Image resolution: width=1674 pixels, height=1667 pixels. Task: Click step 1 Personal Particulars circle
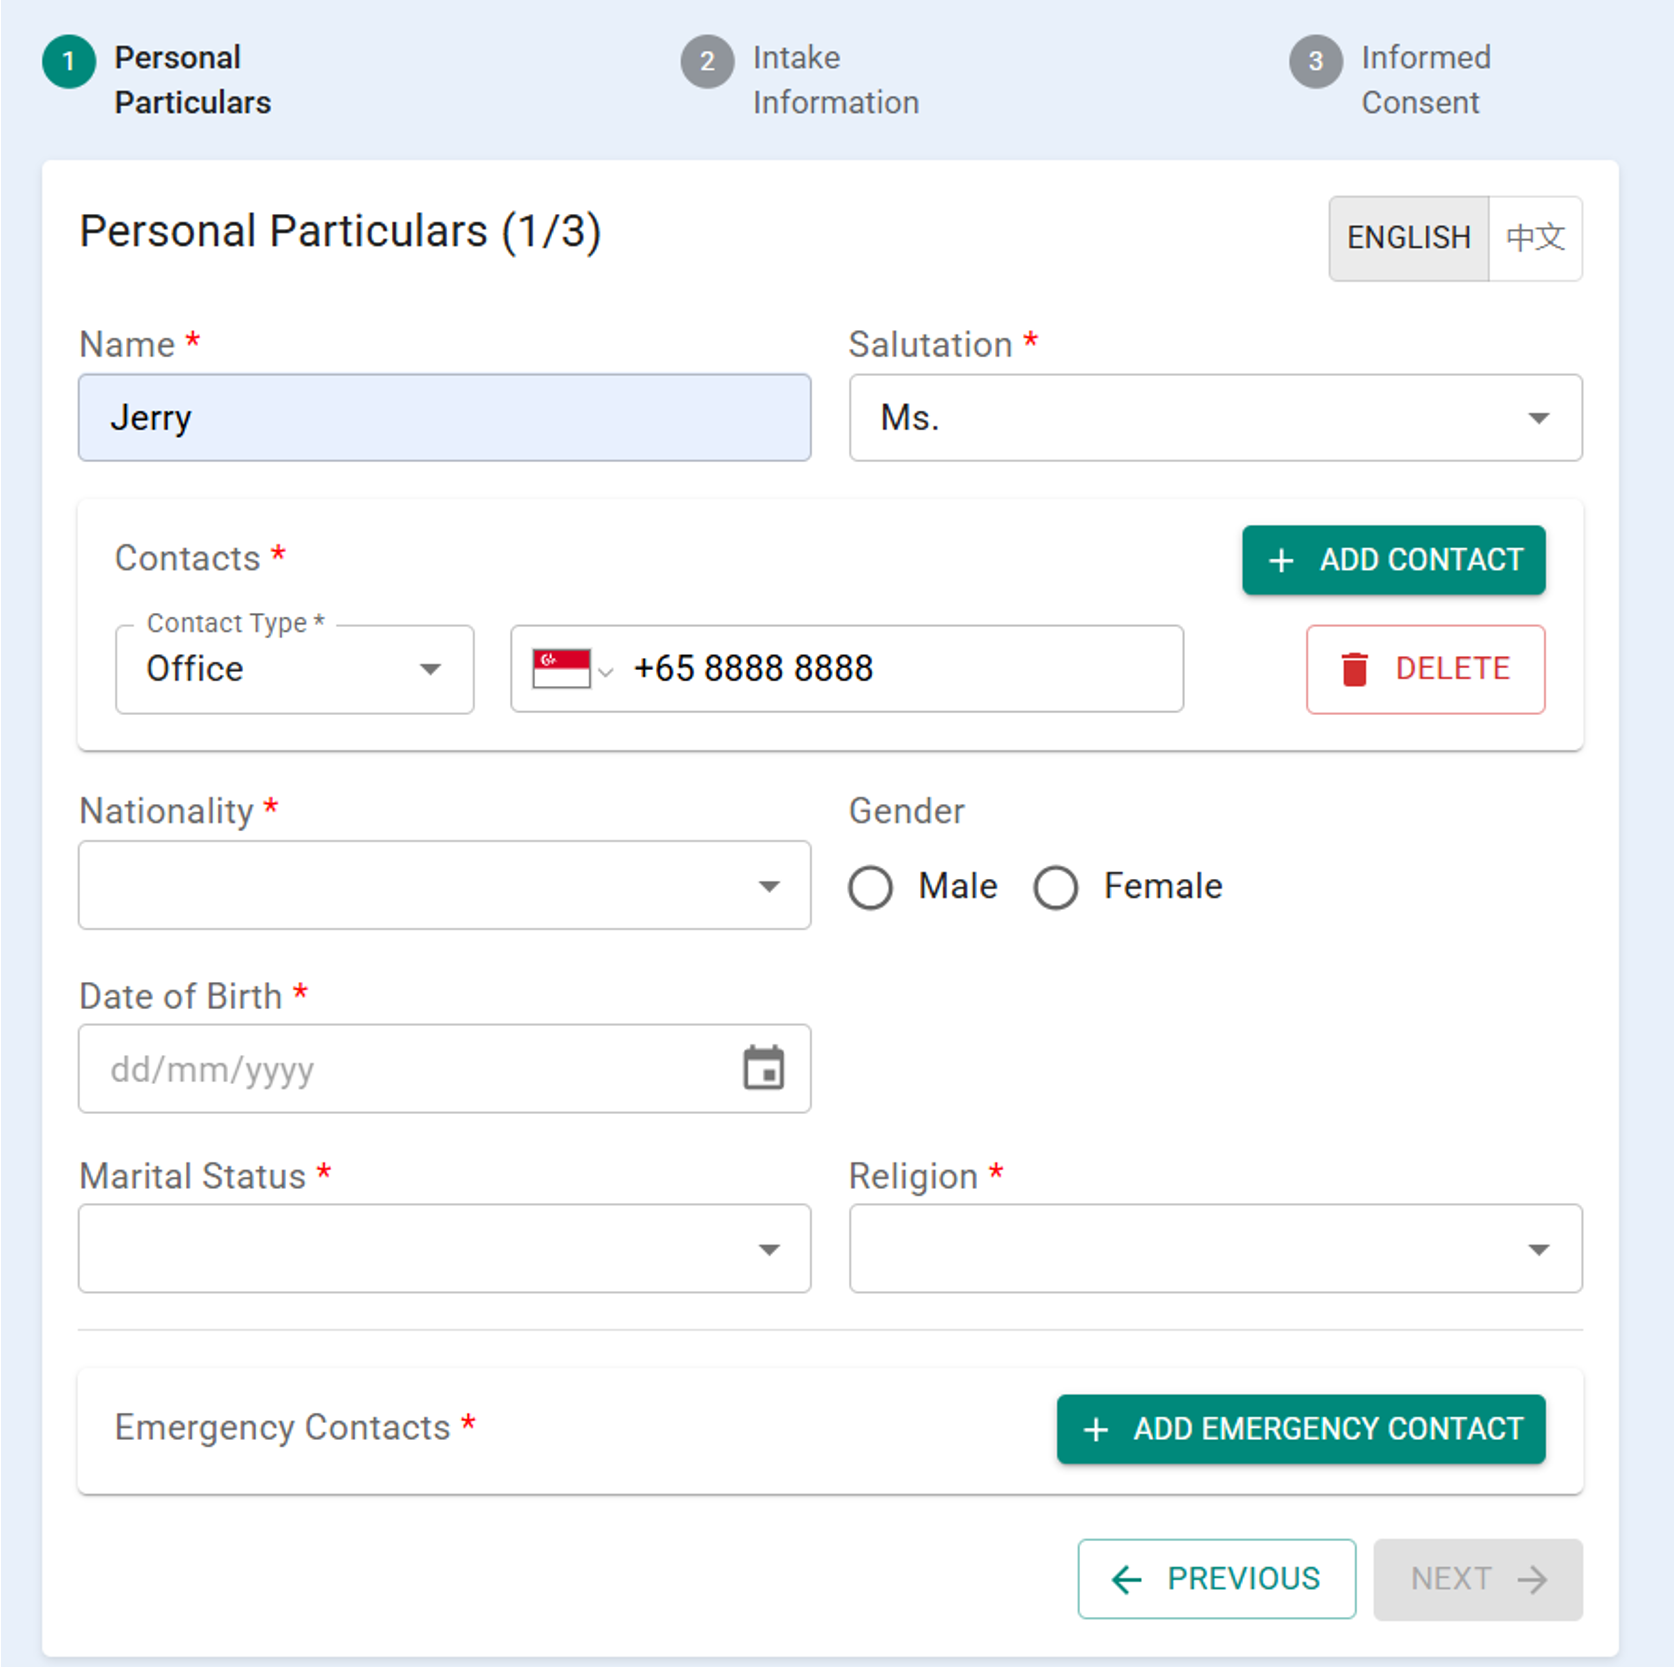point(69,61)
